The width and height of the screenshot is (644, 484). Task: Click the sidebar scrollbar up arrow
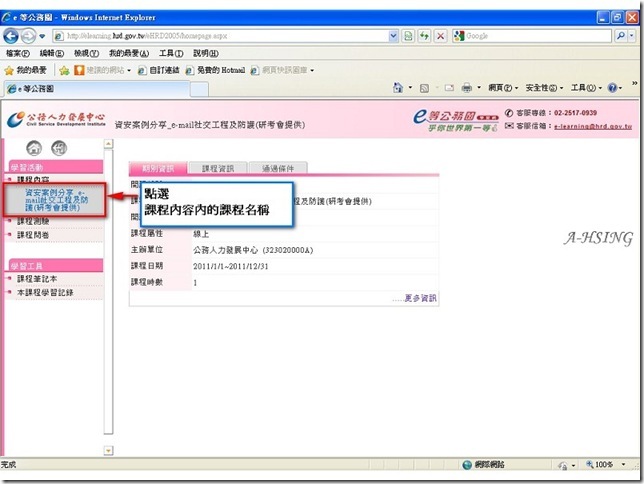coord(108,144)
